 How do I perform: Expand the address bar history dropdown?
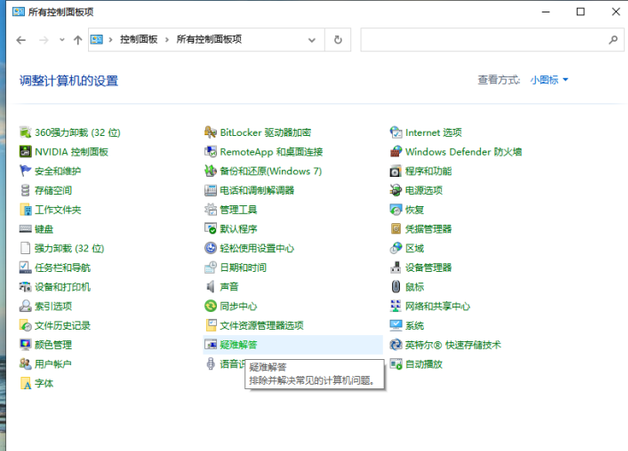[312, 40]
